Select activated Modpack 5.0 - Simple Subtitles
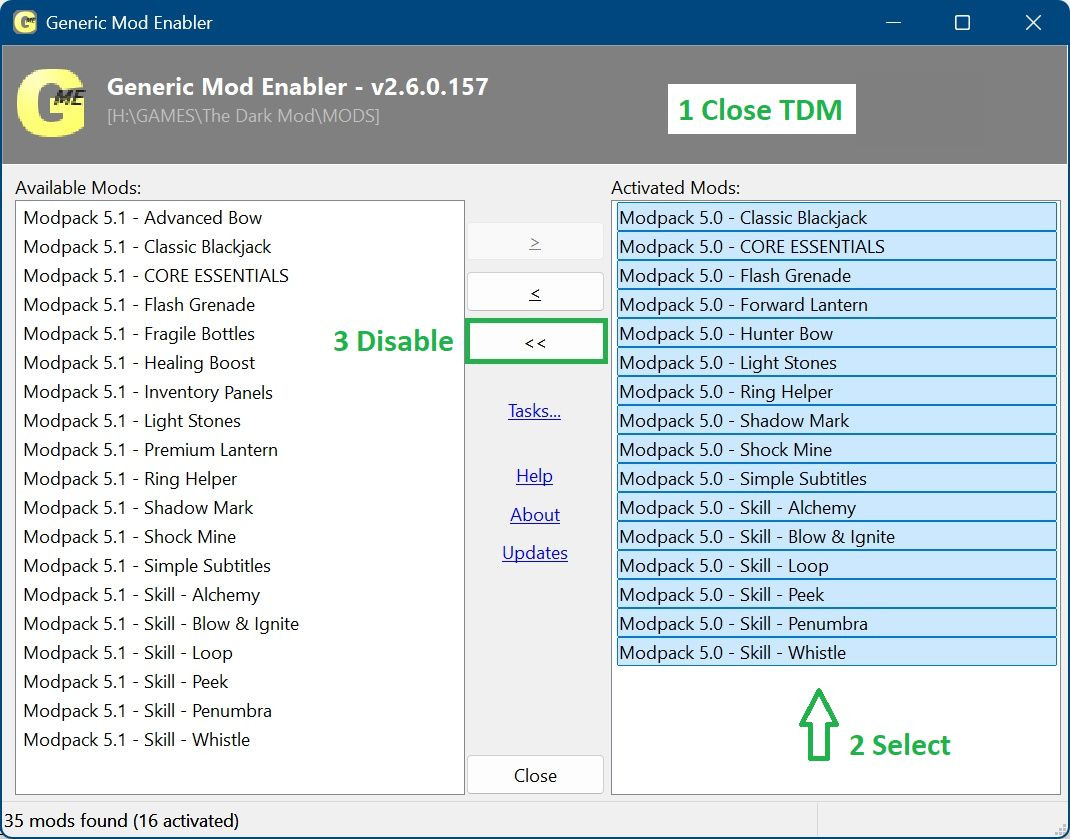Screen dimensions: 1070x839 click(837, 479)
